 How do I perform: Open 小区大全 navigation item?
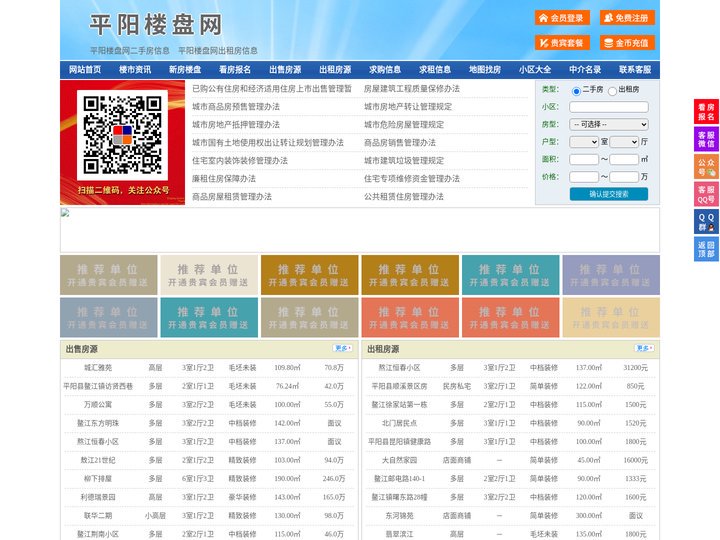(535, 70)
